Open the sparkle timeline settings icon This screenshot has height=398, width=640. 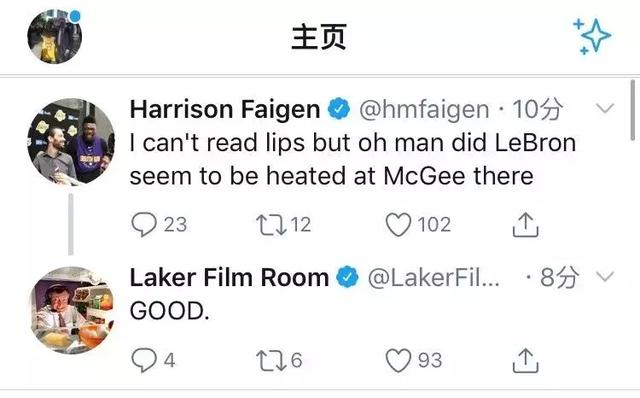592,36
